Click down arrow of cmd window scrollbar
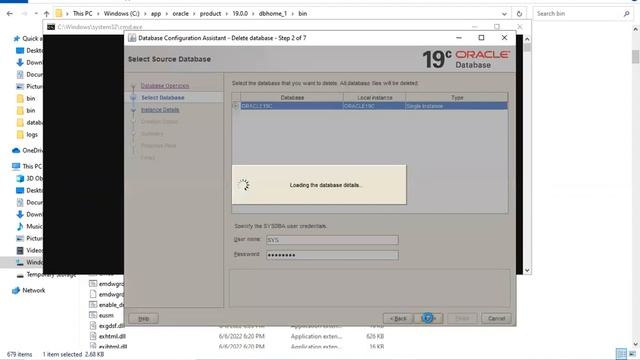 [x=527, y=270]
